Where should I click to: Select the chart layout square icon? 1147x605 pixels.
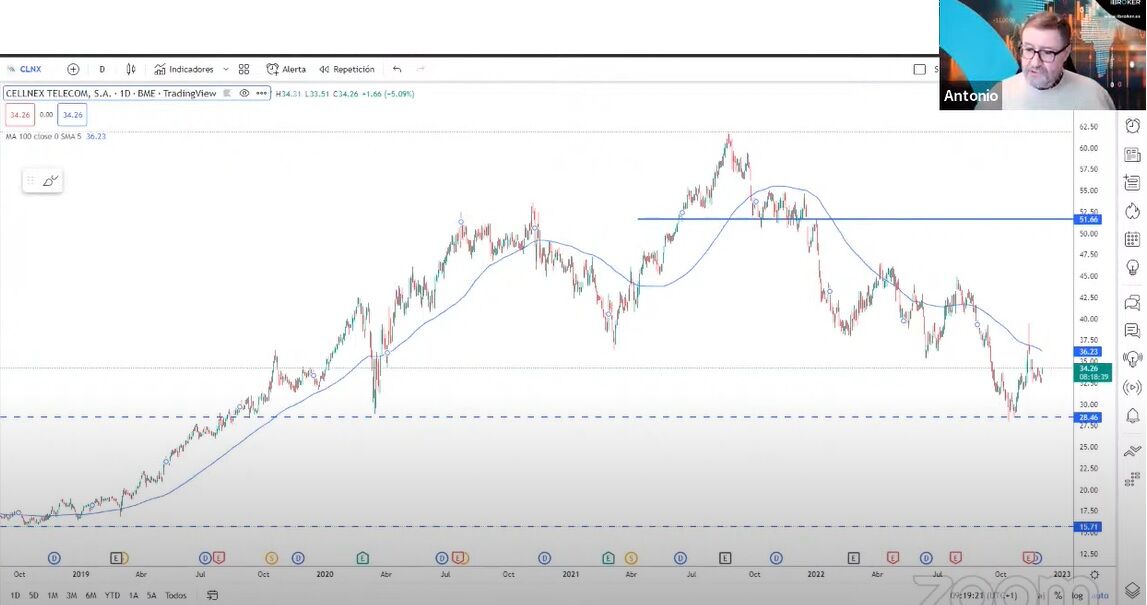[920, 69]
